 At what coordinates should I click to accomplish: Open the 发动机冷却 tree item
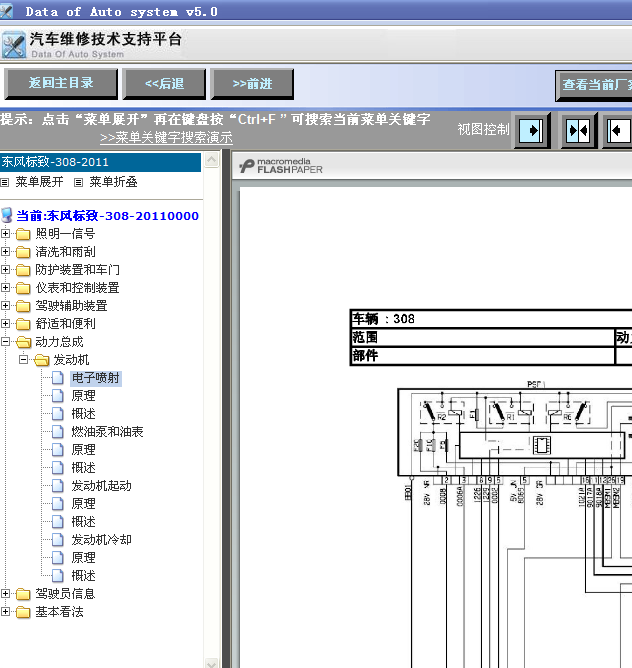(x=101, y=540)
